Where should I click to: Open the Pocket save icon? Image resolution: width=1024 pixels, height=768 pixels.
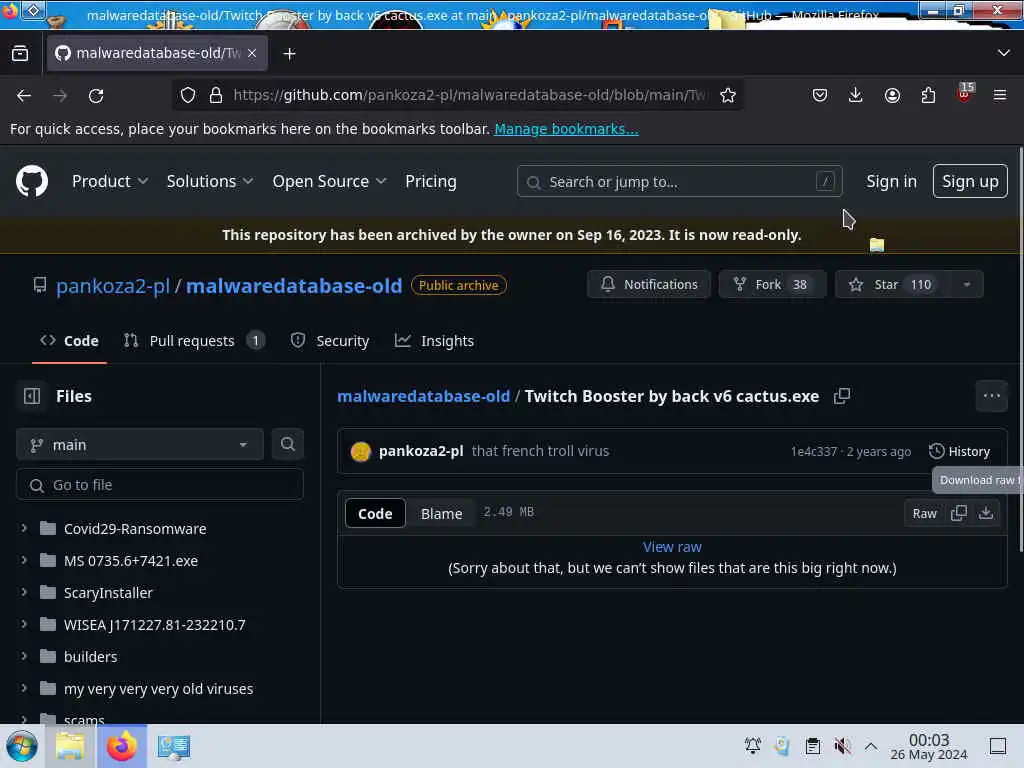point(820,95)
